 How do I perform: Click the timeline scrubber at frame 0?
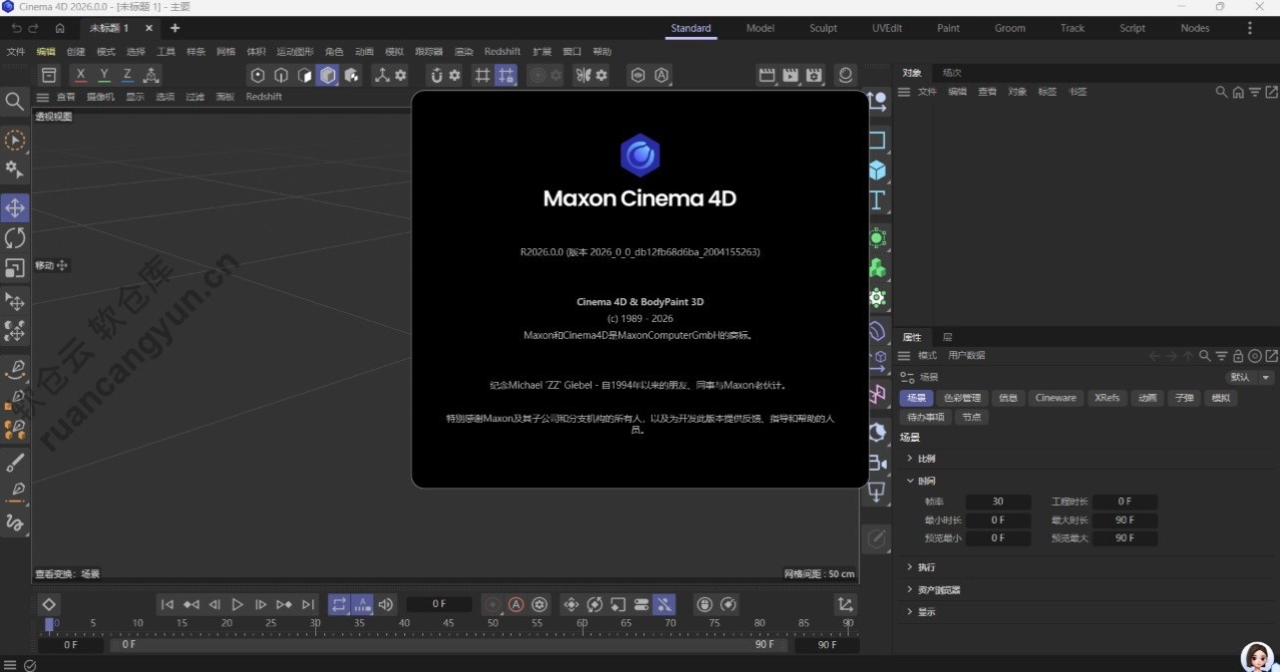[x=50, y=622]
